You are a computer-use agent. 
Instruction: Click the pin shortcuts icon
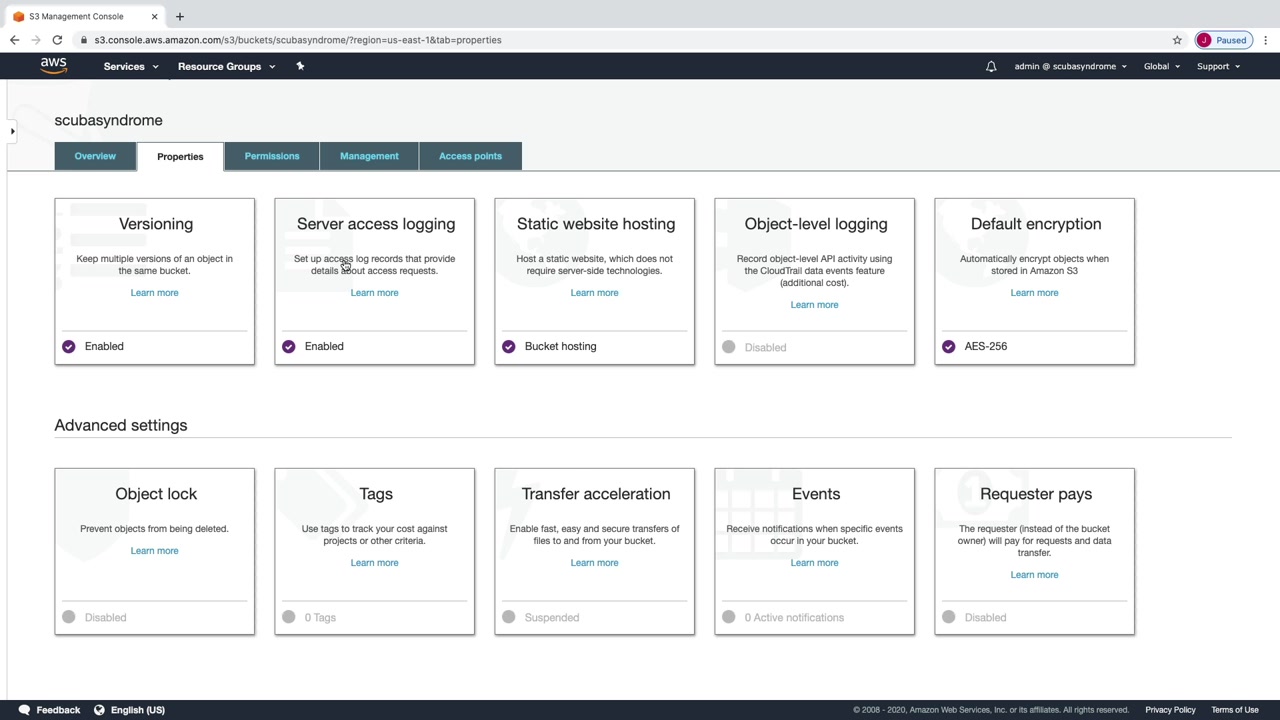click(300, 66)
